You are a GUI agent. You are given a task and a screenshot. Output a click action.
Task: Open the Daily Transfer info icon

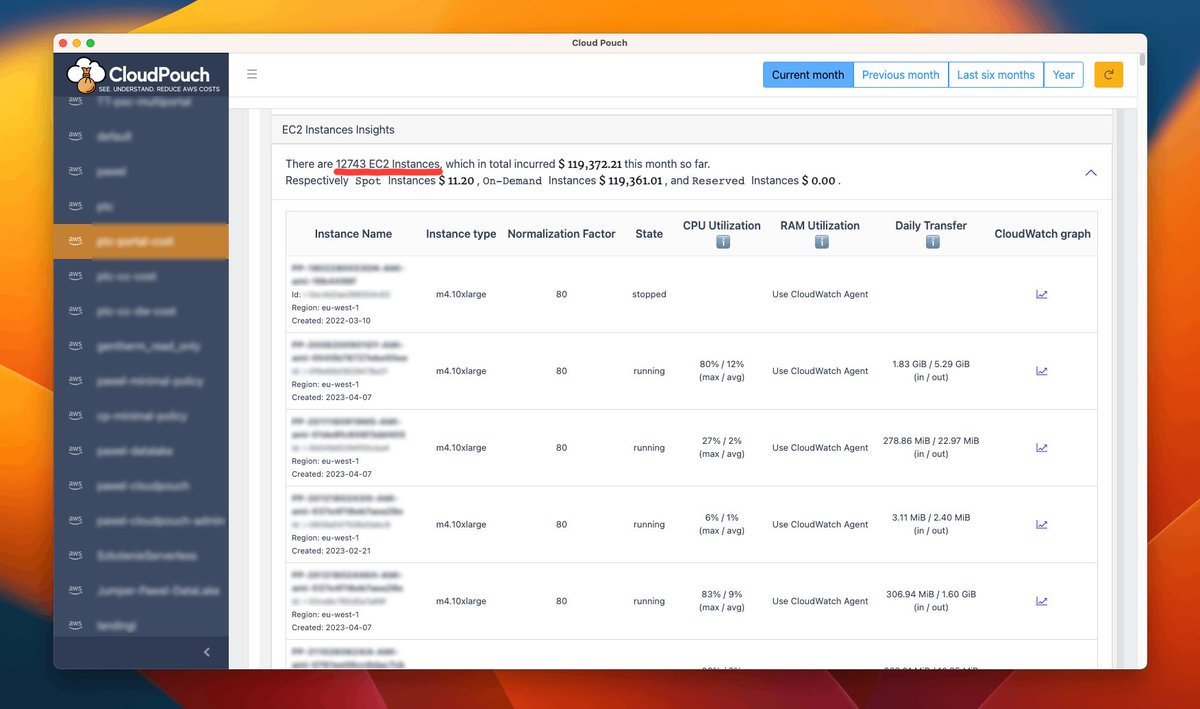[x=931, y=242]
